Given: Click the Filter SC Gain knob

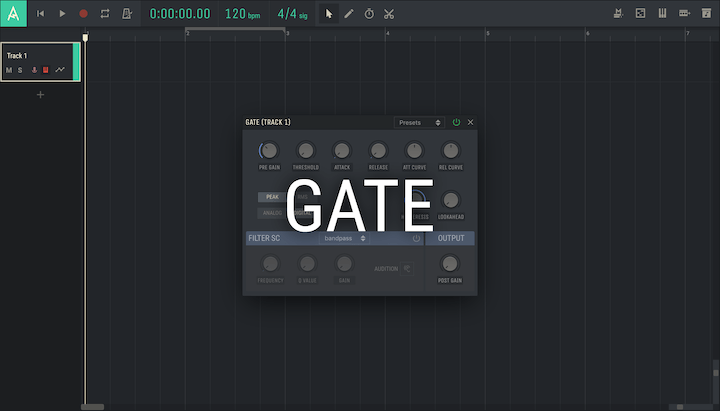Looking at the screenshot, I should [x=344, y=264].
